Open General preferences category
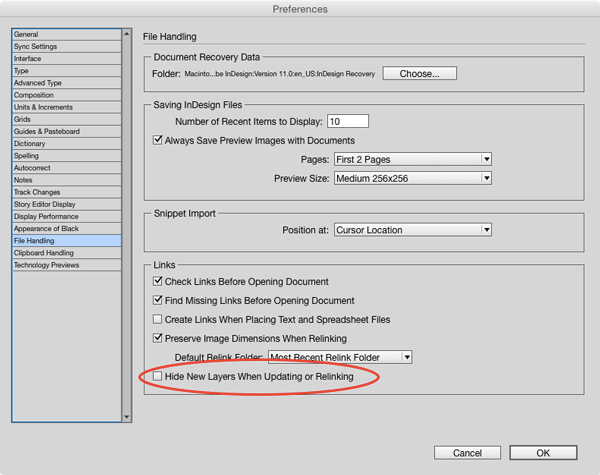The height and width of the screenshot is (475, 600). click(67, 34)
